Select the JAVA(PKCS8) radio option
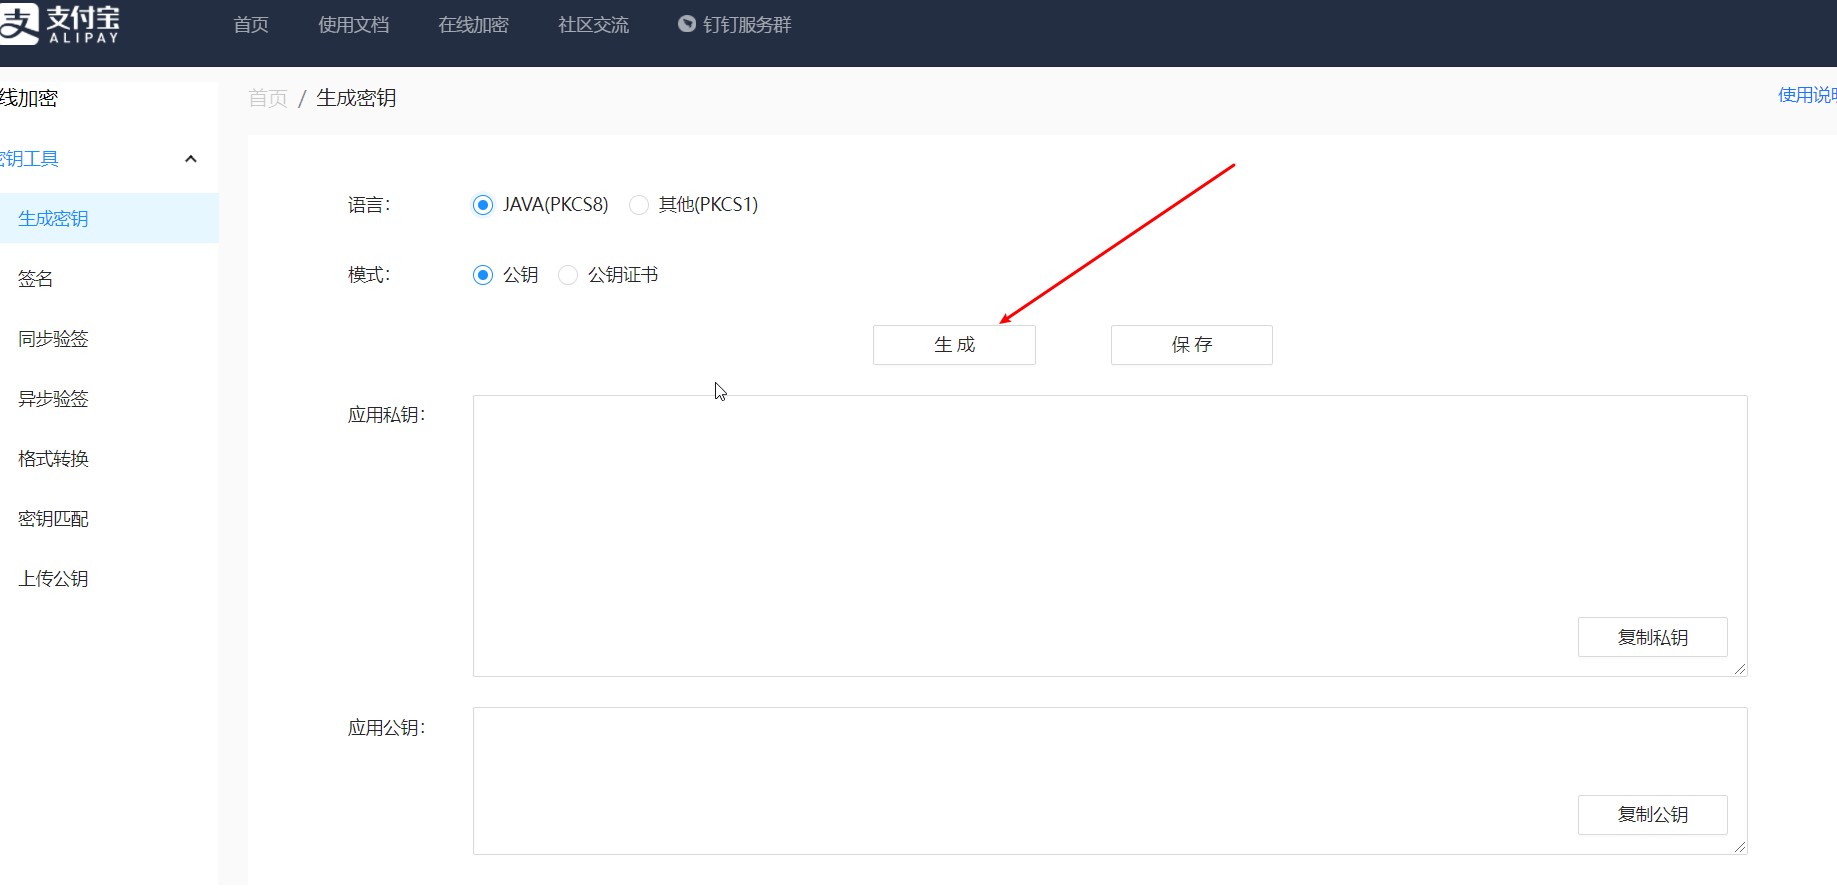The width and height of the screenshot is (1837, 893). [483, 205]
